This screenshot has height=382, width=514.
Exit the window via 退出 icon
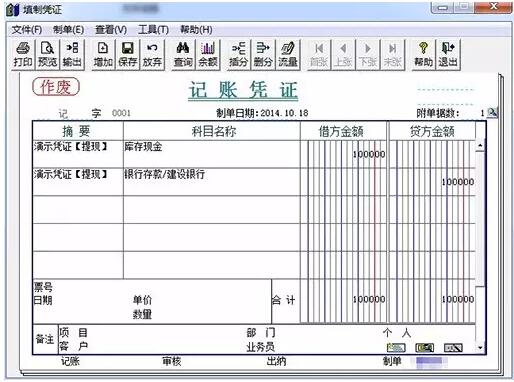coord(448,55)
